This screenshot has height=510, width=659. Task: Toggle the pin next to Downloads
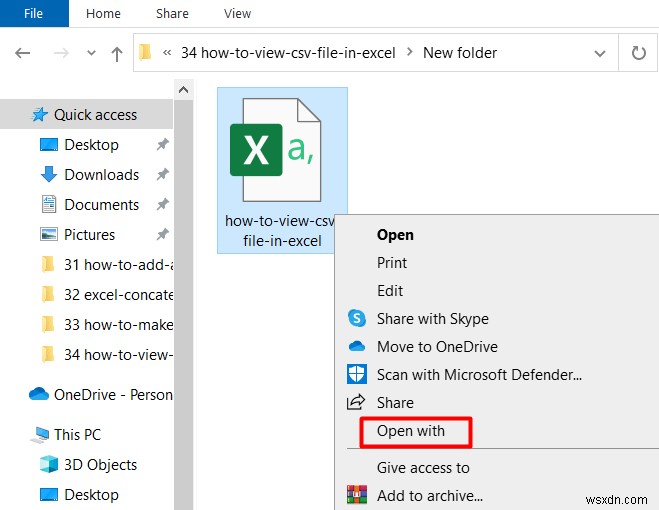(x=162, y=174)
